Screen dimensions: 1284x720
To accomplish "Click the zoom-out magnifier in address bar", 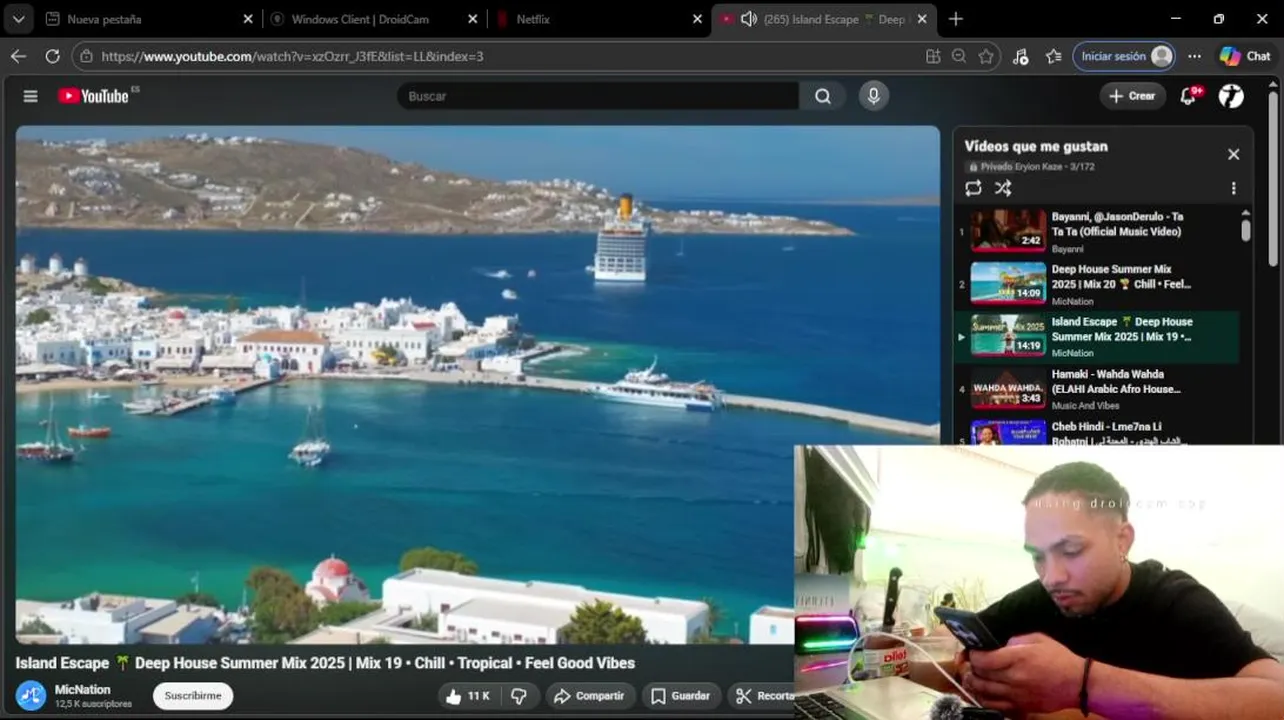I will [959, 56].
